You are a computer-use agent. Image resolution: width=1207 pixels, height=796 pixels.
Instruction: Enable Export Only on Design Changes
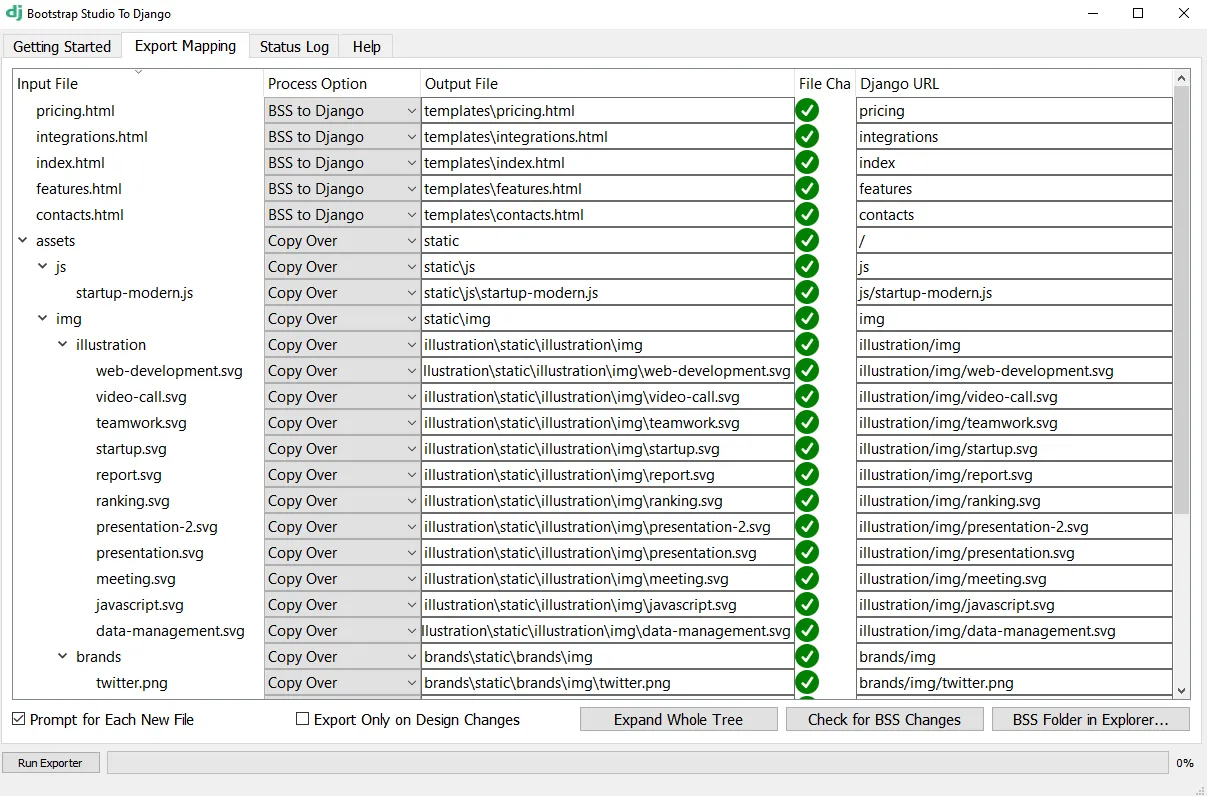click(x=303, y=719)
